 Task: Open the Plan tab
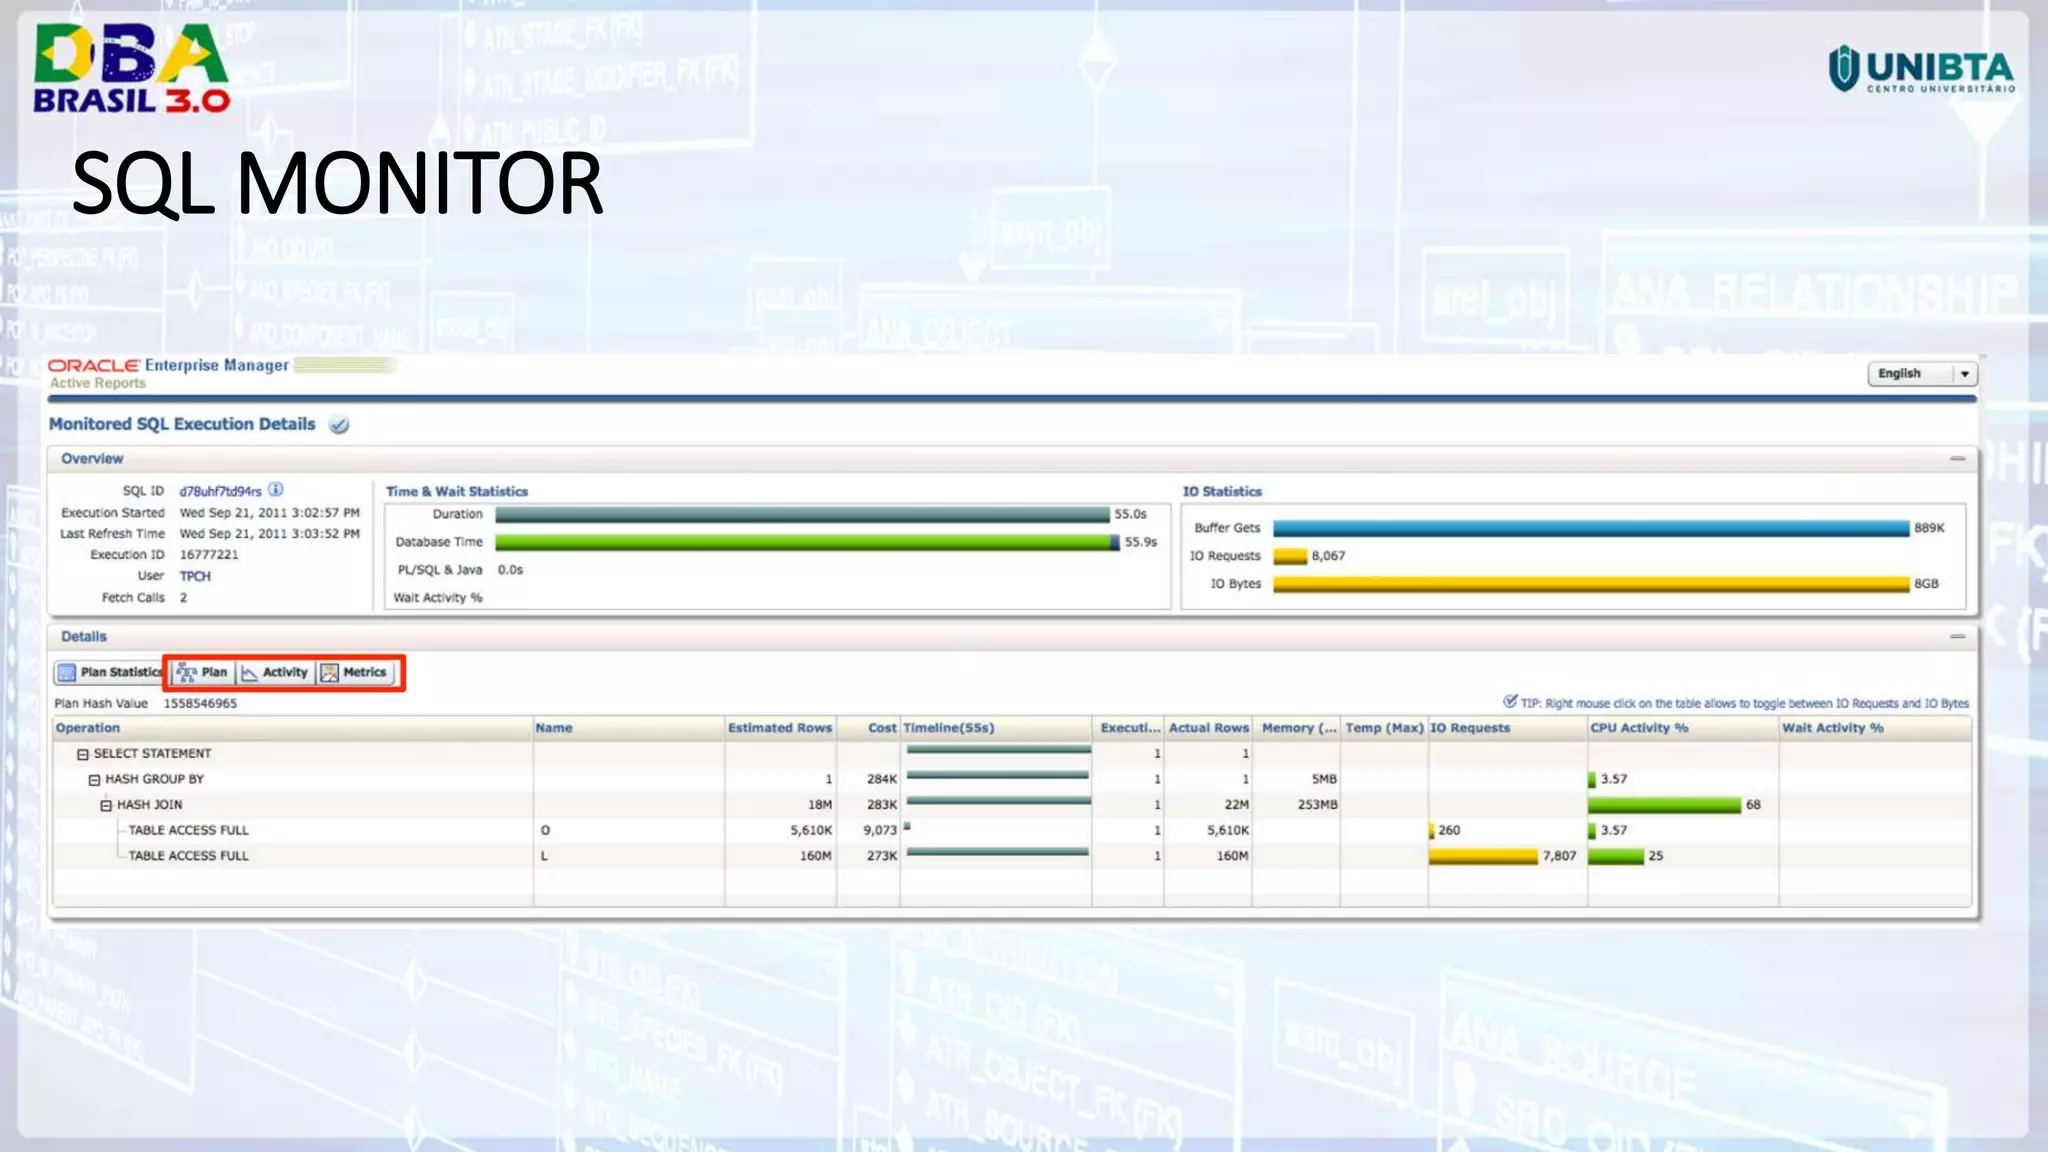tap(203, 673)
